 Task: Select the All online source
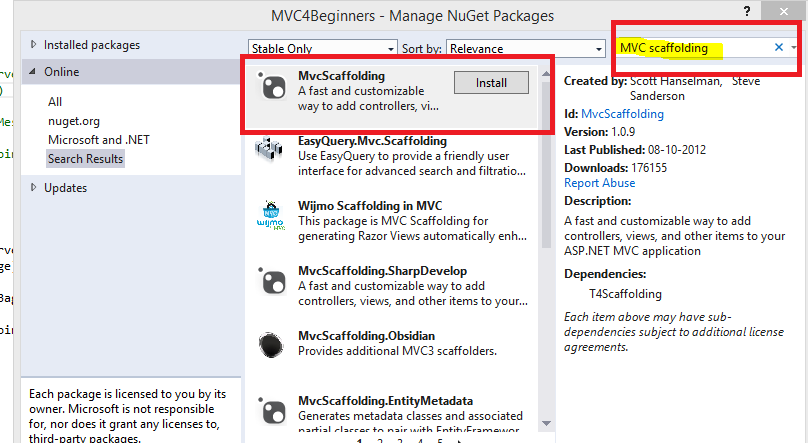(x=55, y=101)
